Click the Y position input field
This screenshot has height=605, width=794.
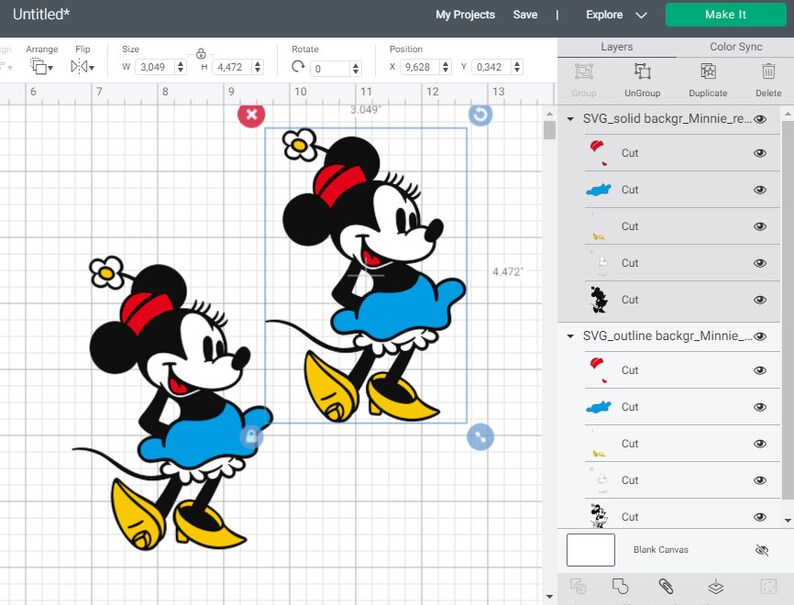[x=492, y=67]
